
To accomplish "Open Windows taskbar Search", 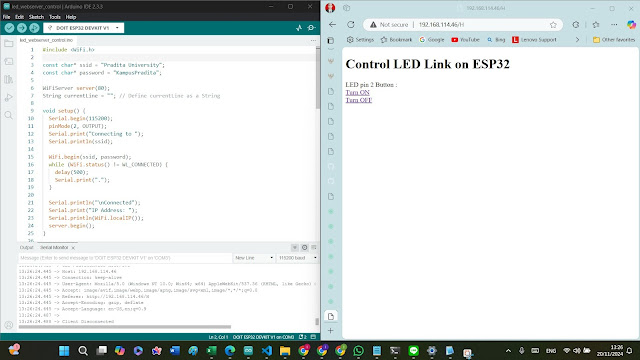I will click(x=83, y=351).
